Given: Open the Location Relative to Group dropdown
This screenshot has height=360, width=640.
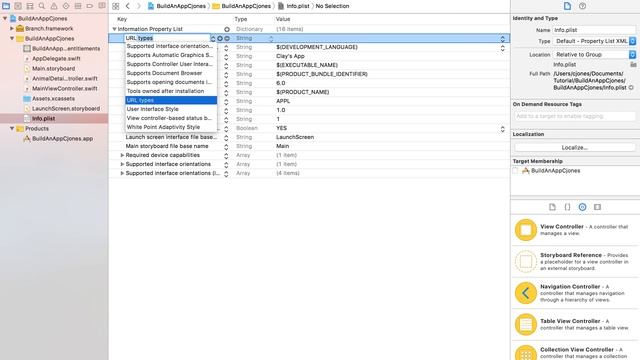Looking at the screenshot, I should click(x=594, y=54).
